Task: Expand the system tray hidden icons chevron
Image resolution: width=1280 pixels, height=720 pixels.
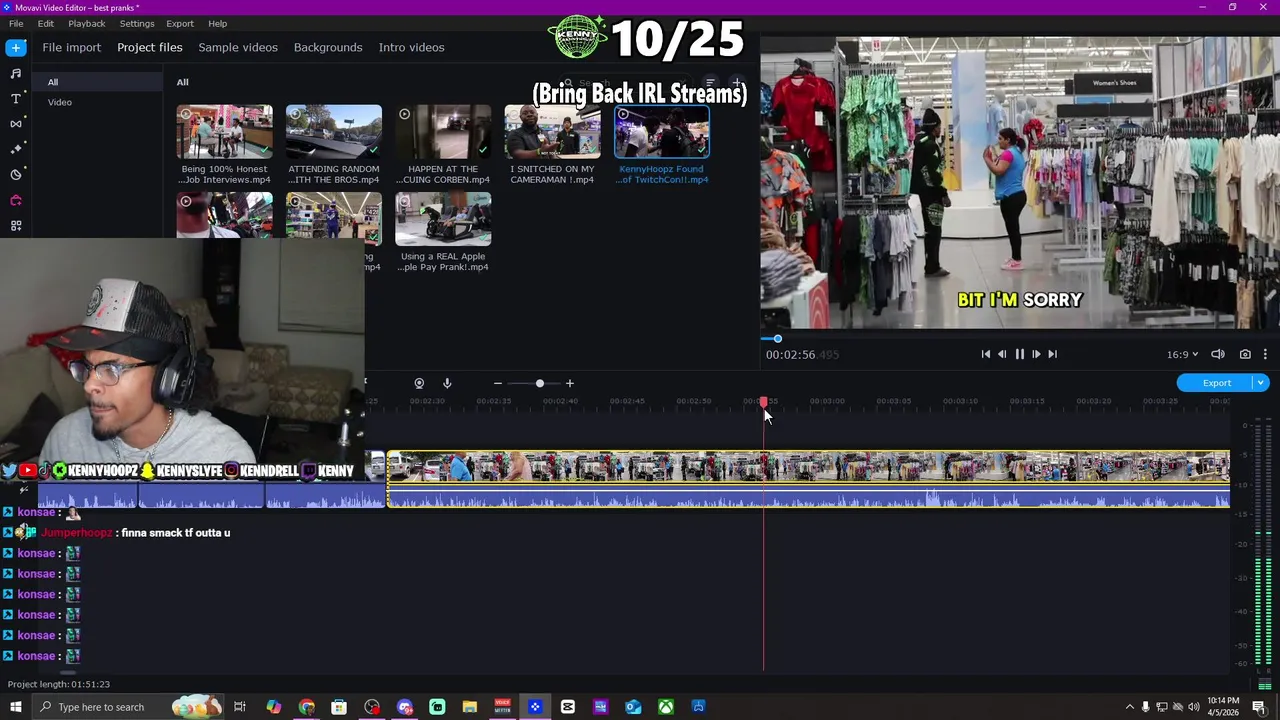Action: [1129, 707]
